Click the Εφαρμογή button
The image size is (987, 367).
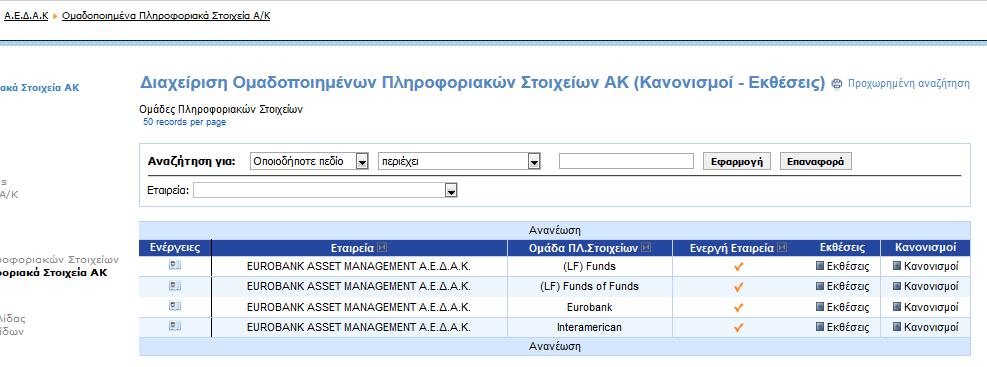coord(736,161)
